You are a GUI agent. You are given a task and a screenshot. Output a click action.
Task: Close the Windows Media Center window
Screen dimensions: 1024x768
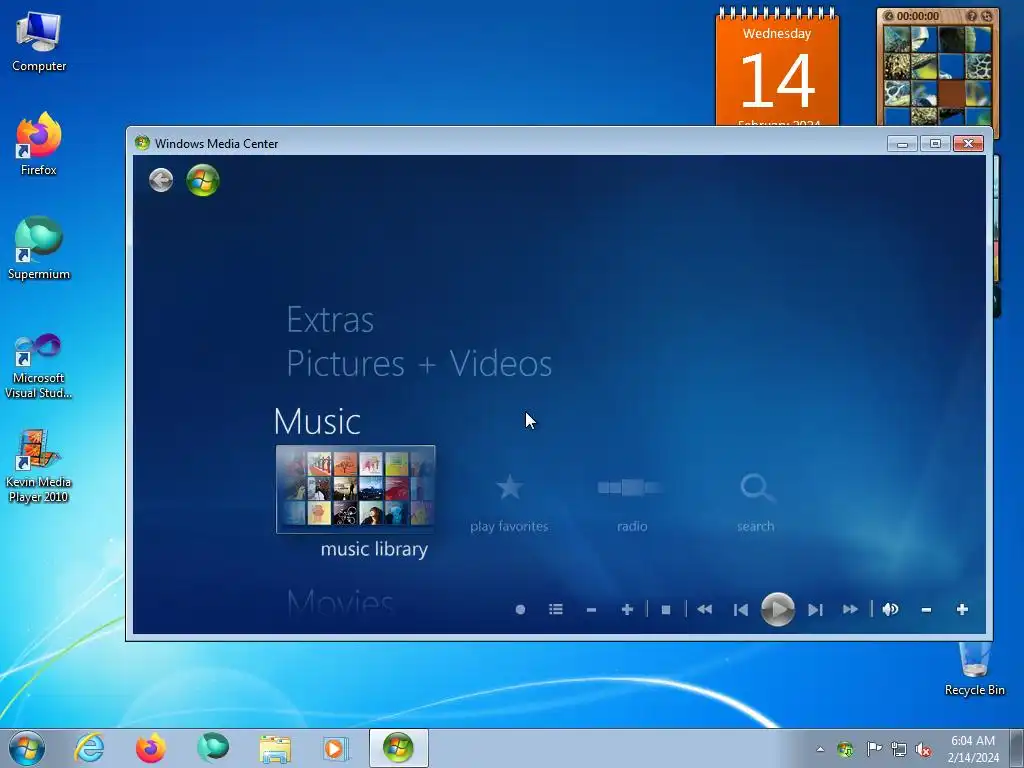[x=968, y=144]
